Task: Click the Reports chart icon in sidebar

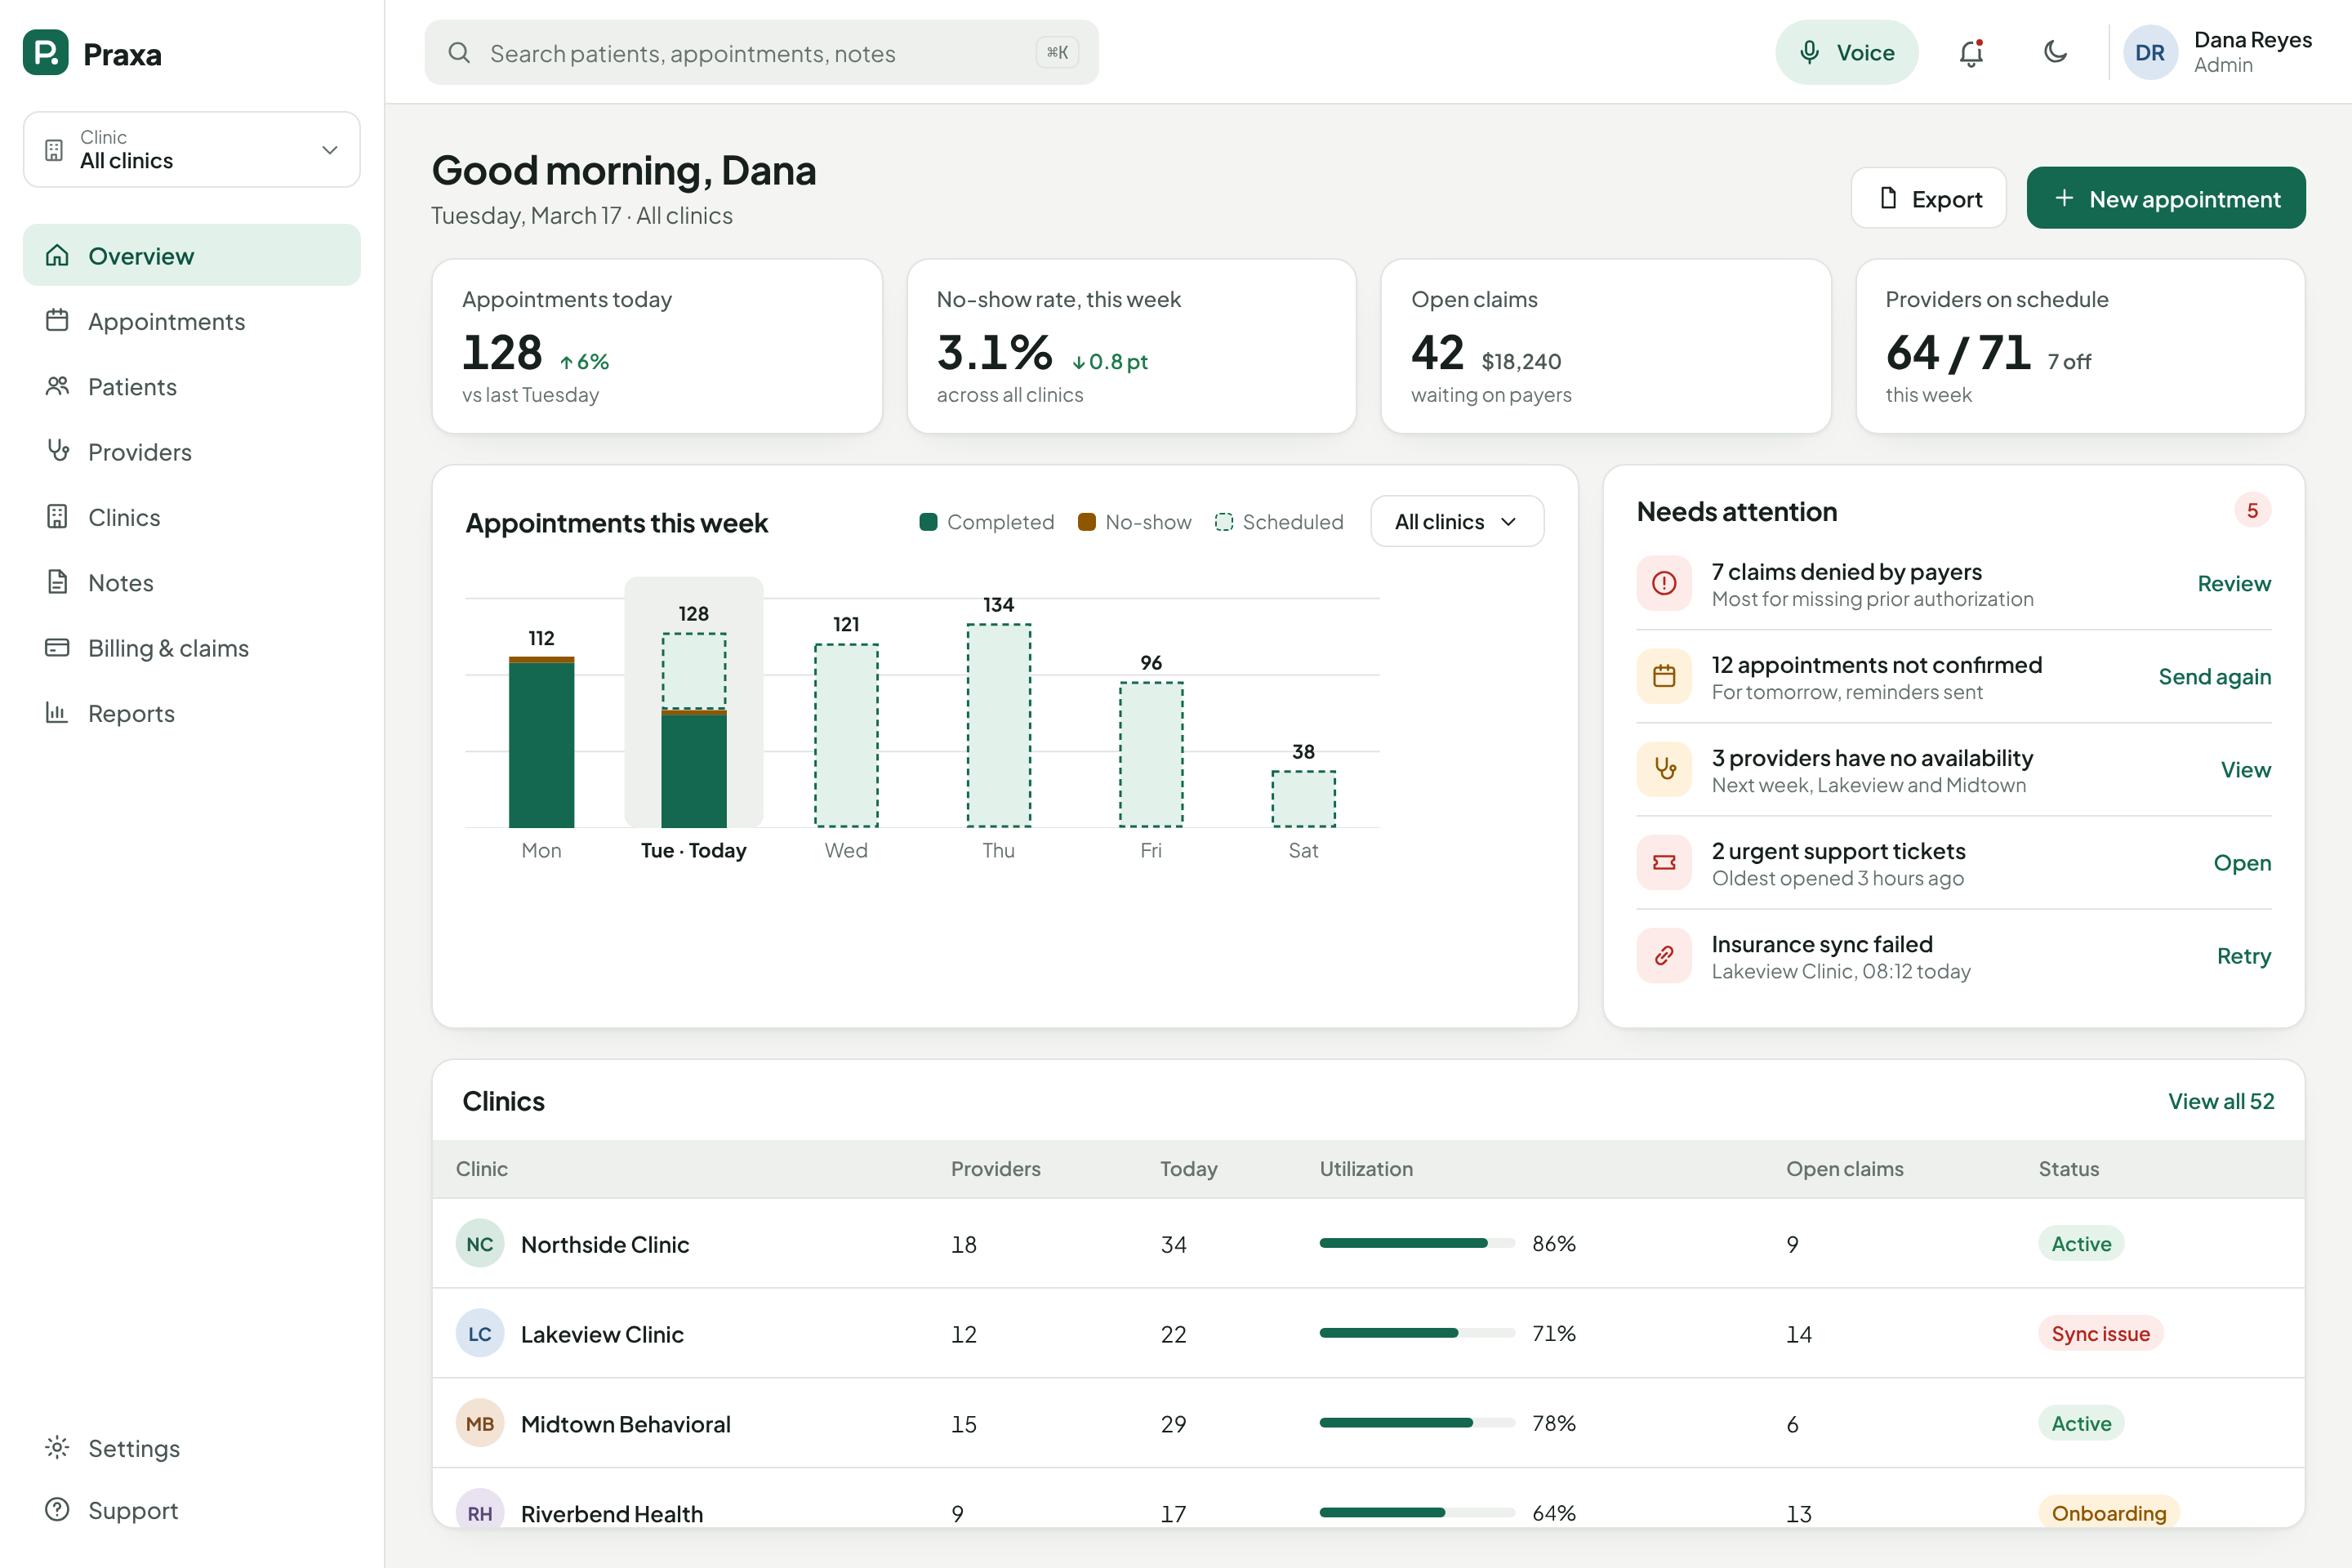Action: coord(57,712)
